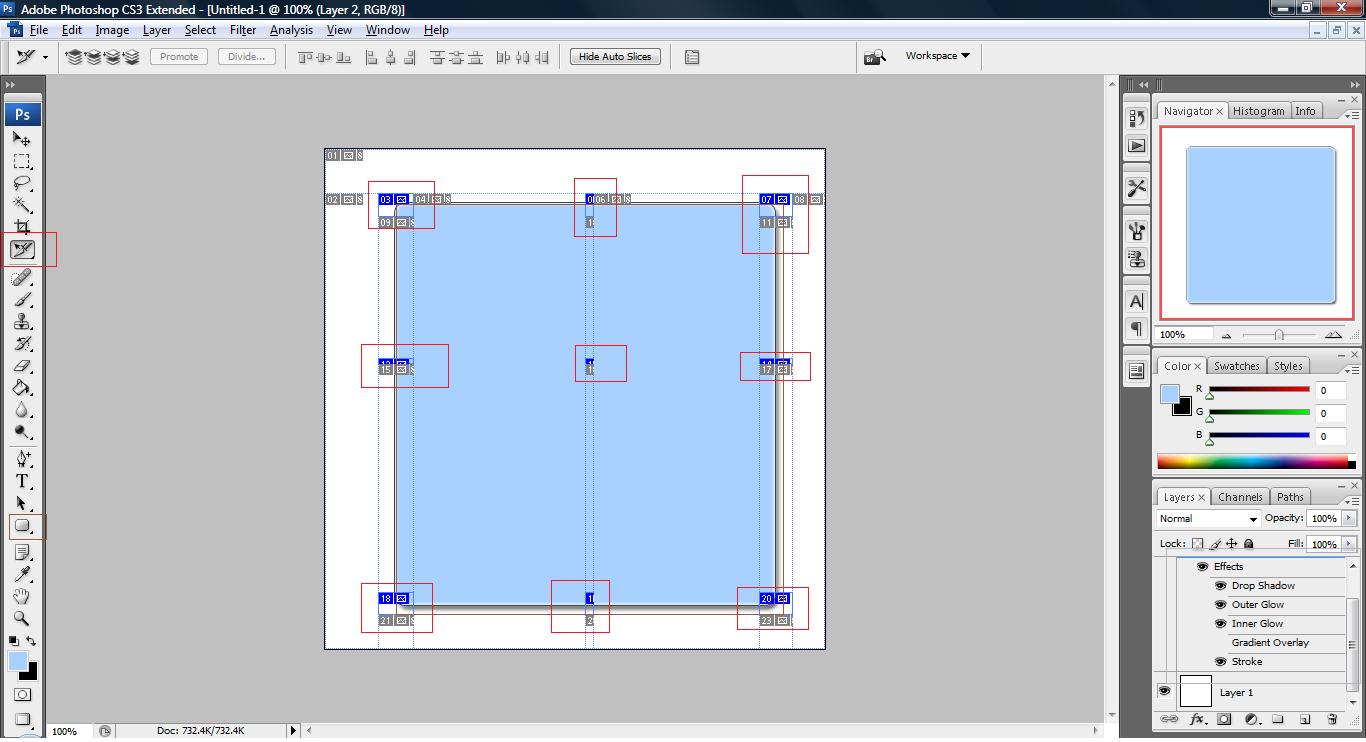Click Quick Mask mode icon
The width and height of the screenshot is (1366, 742).
tap(22, 695)
